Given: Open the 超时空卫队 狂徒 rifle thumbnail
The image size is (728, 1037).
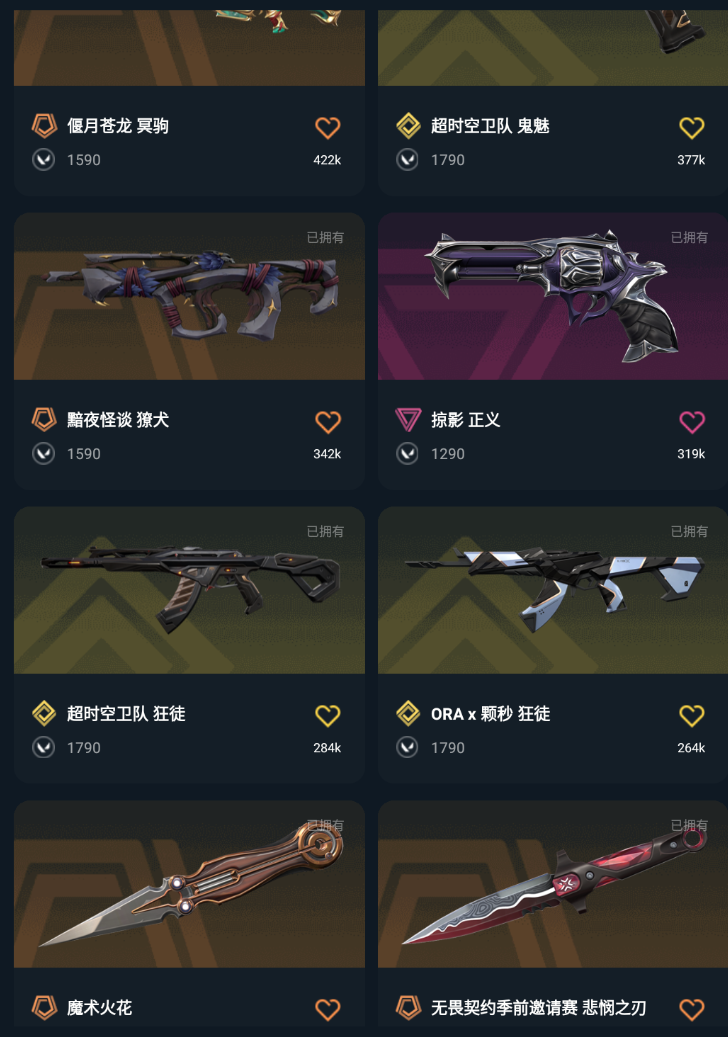Looking at the screenshot, I should coord(189,590).
